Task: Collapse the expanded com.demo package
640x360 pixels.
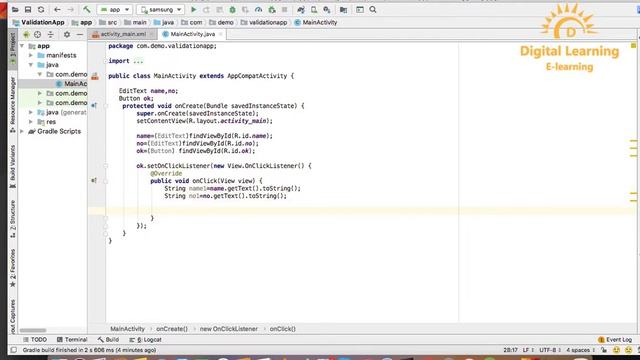Action: click(40, 74)
